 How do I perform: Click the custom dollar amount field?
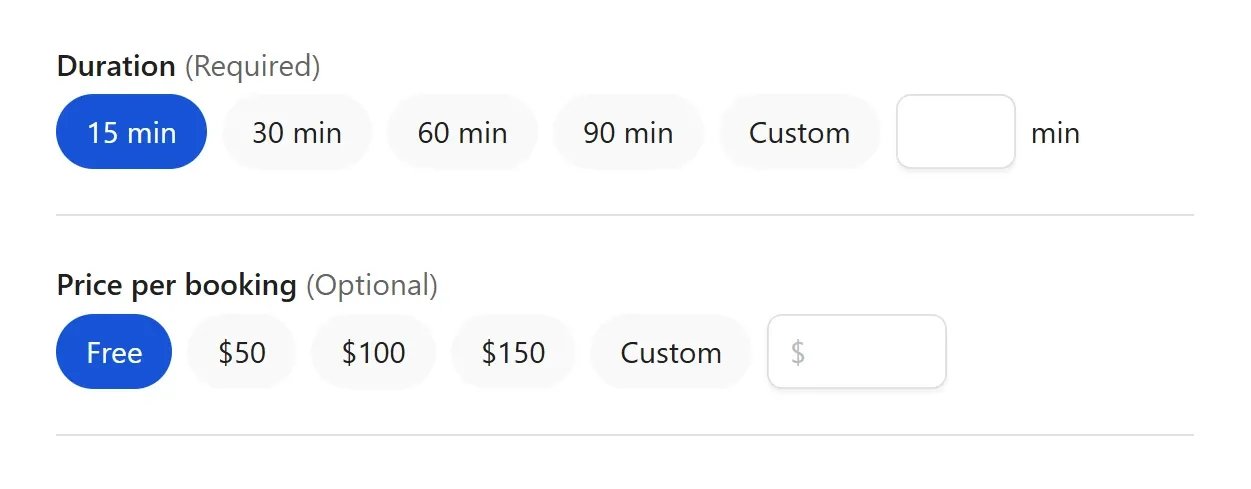tap(870, 352)
